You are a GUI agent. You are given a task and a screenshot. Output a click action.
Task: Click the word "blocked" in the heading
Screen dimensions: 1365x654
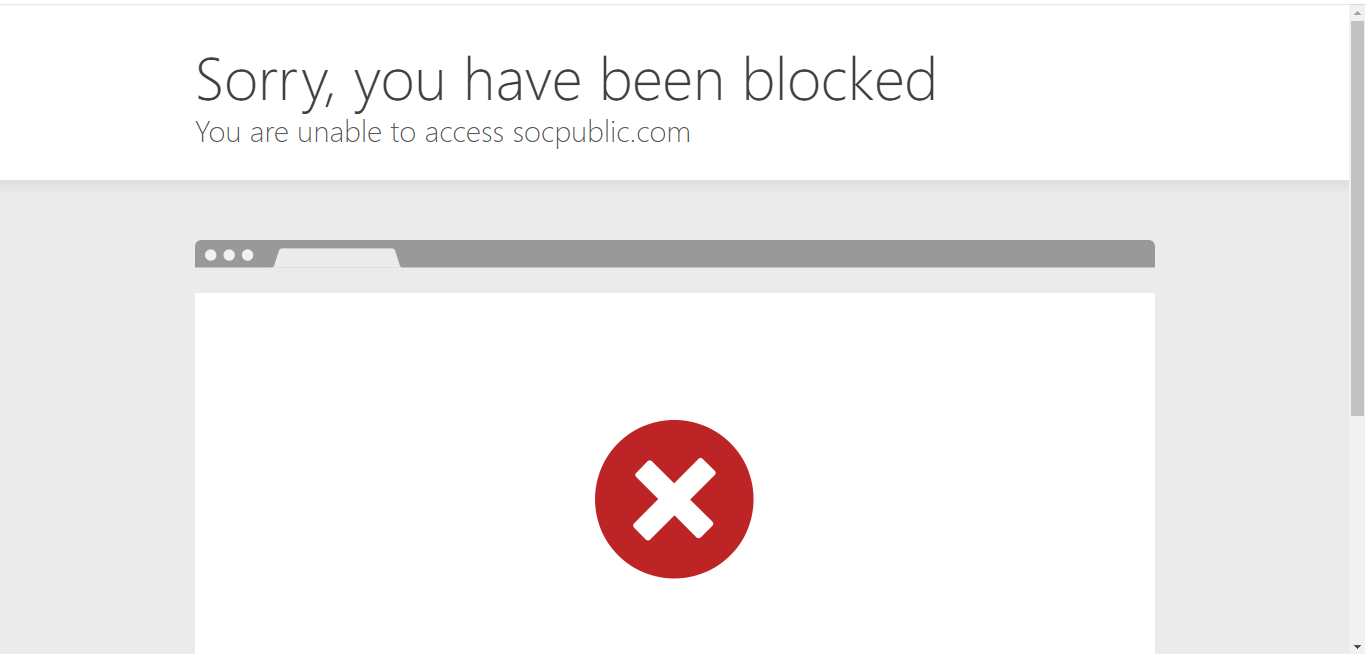(839, 79)
